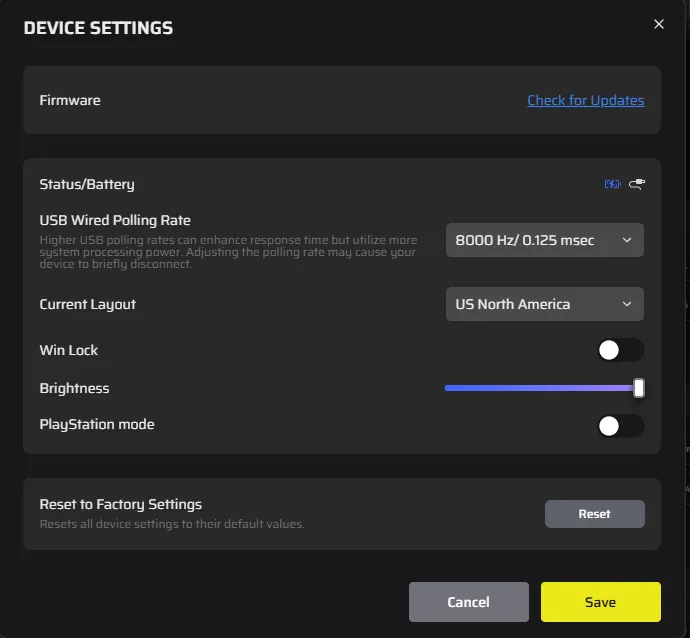Click the chevron arrow on the layout dropdown
Screen dimensions: 690x638
coord(627,304)
